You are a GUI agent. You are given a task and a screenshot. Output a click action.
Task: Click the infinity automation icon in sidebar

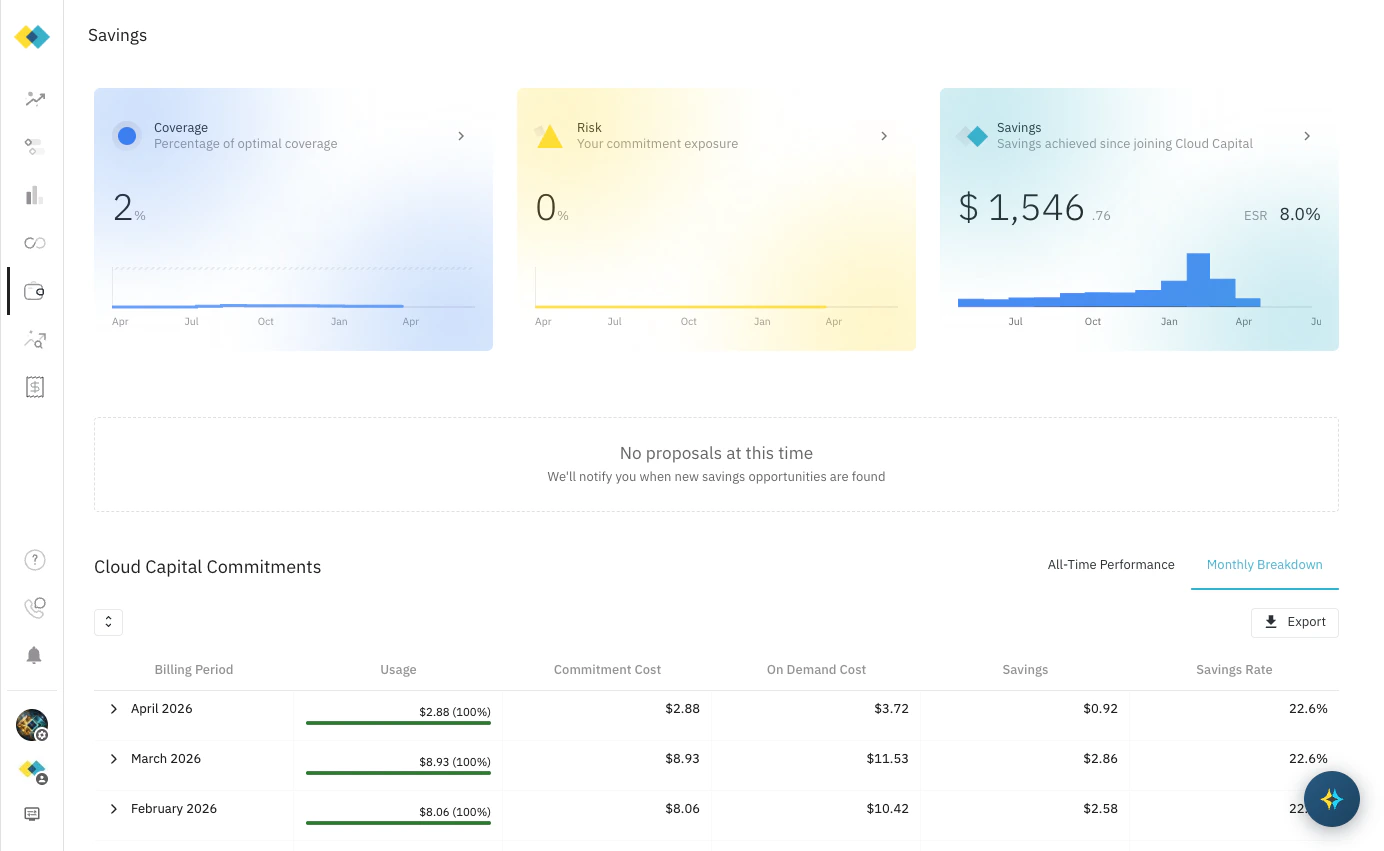pyautogui.click(x=35, y=243)
